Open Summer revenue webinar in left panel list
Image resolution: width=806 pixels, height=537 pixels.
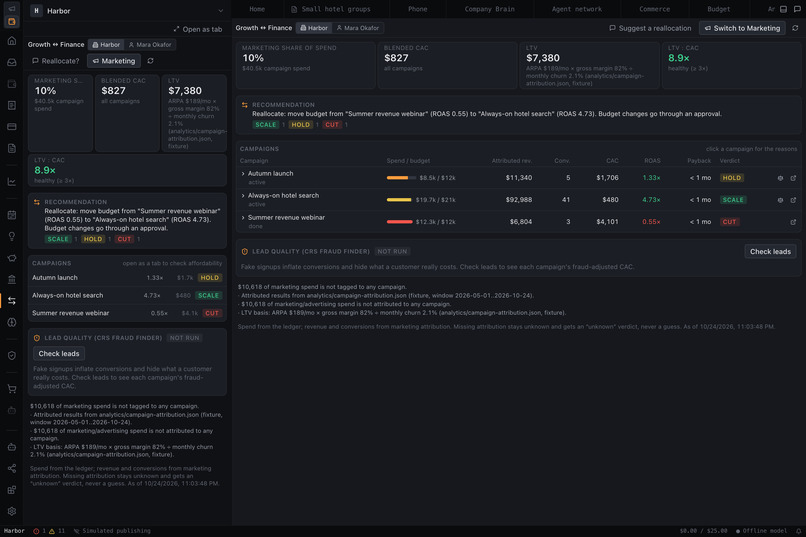(127, 313)
